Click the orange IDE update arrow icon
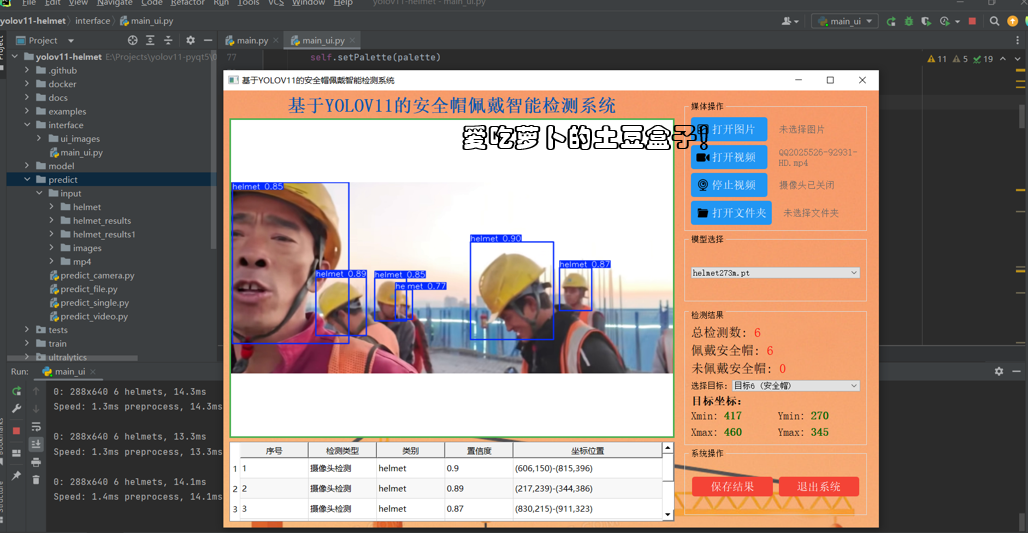Viewport: 1031px width, 534px height. coord(1013,21)
